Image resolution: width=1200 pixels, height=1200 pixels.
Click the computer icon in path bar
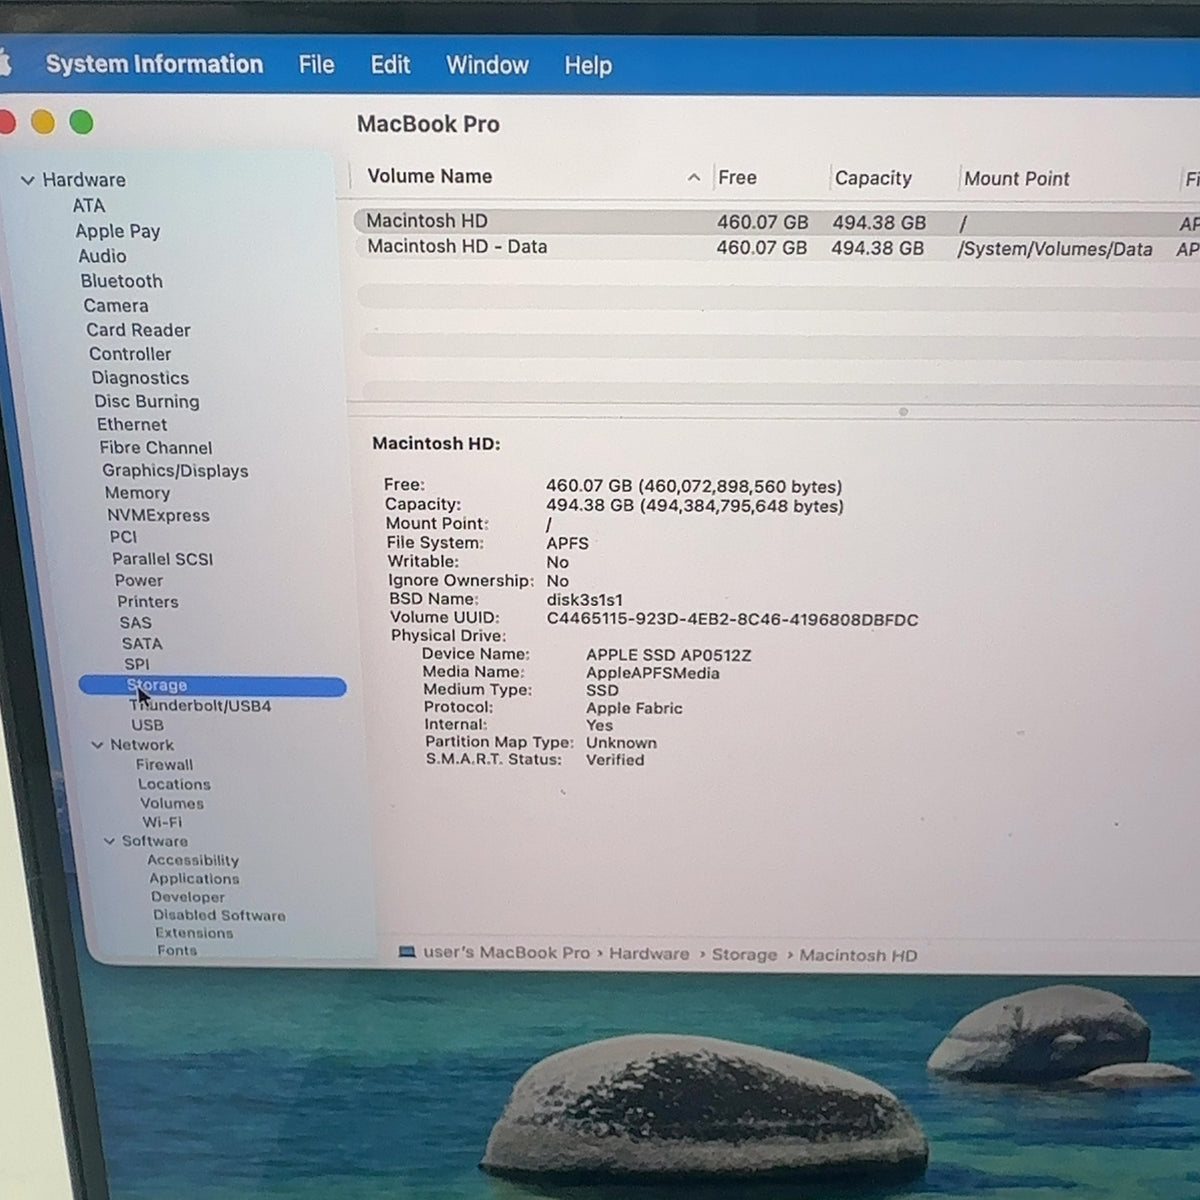[x=407, y=952]
